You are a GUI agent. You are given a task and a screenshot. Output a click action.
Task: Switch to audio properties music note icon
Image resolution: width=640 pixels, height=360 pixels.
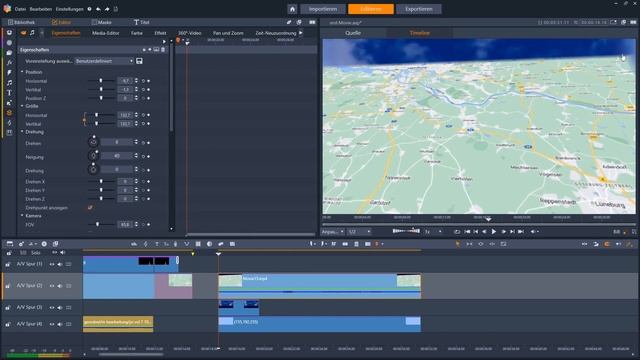point(32,33)
